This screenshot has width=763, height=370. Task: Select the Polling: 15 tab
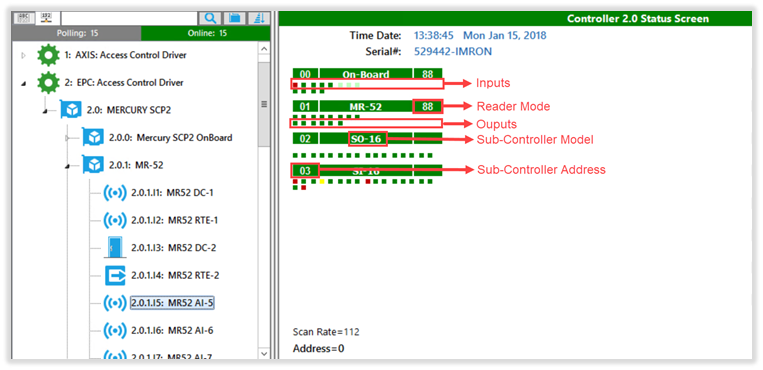(x=77, y=33)
